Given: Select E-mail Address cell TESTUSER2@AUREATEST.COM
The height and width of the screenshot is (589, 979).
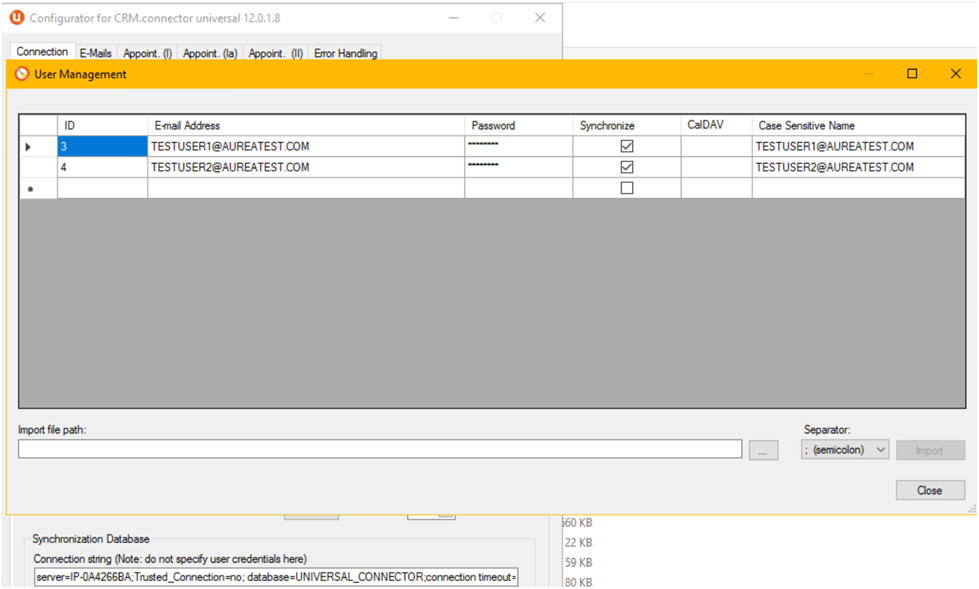Looking at the screenshot, I should [x=306, y=167].
